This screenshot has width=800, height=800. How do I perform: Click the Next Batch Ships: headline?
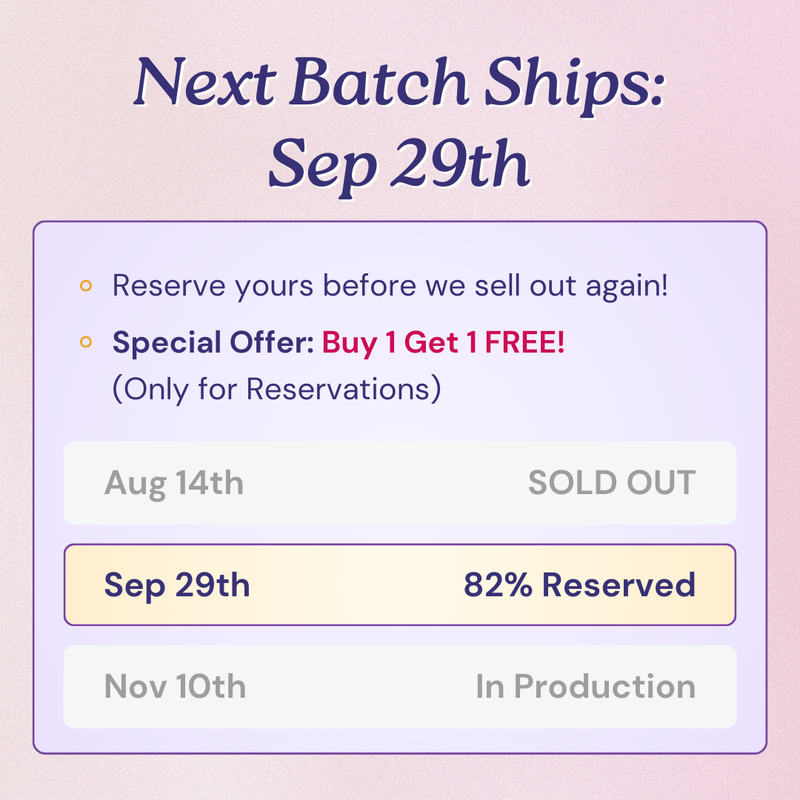point(399,83)
